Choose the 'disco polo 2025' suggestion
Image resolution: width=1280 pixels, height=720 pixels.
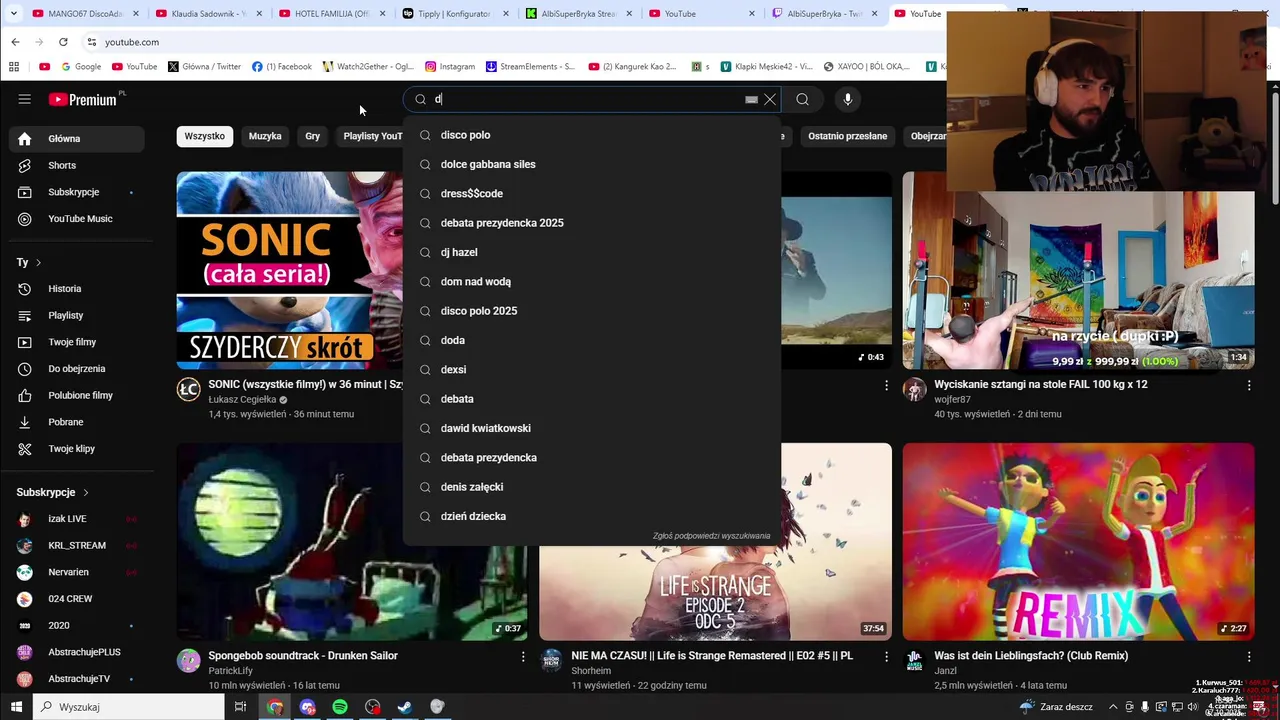[592, 311]
